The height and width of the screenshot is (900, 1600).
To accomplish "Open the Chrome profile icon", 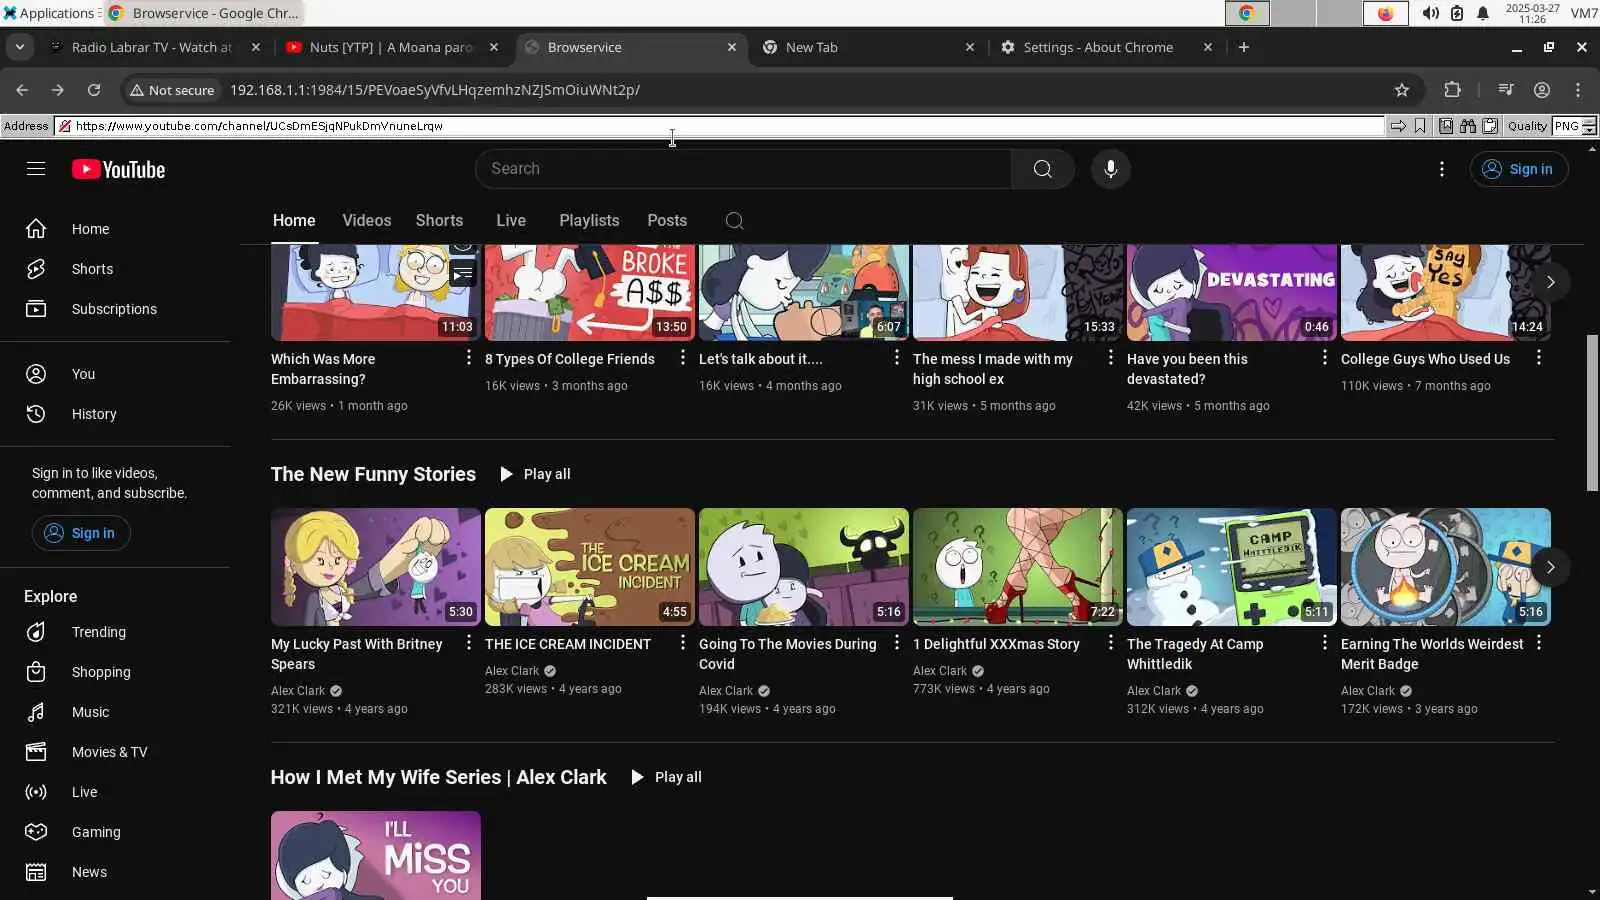I will click(x=1542, y=90).
